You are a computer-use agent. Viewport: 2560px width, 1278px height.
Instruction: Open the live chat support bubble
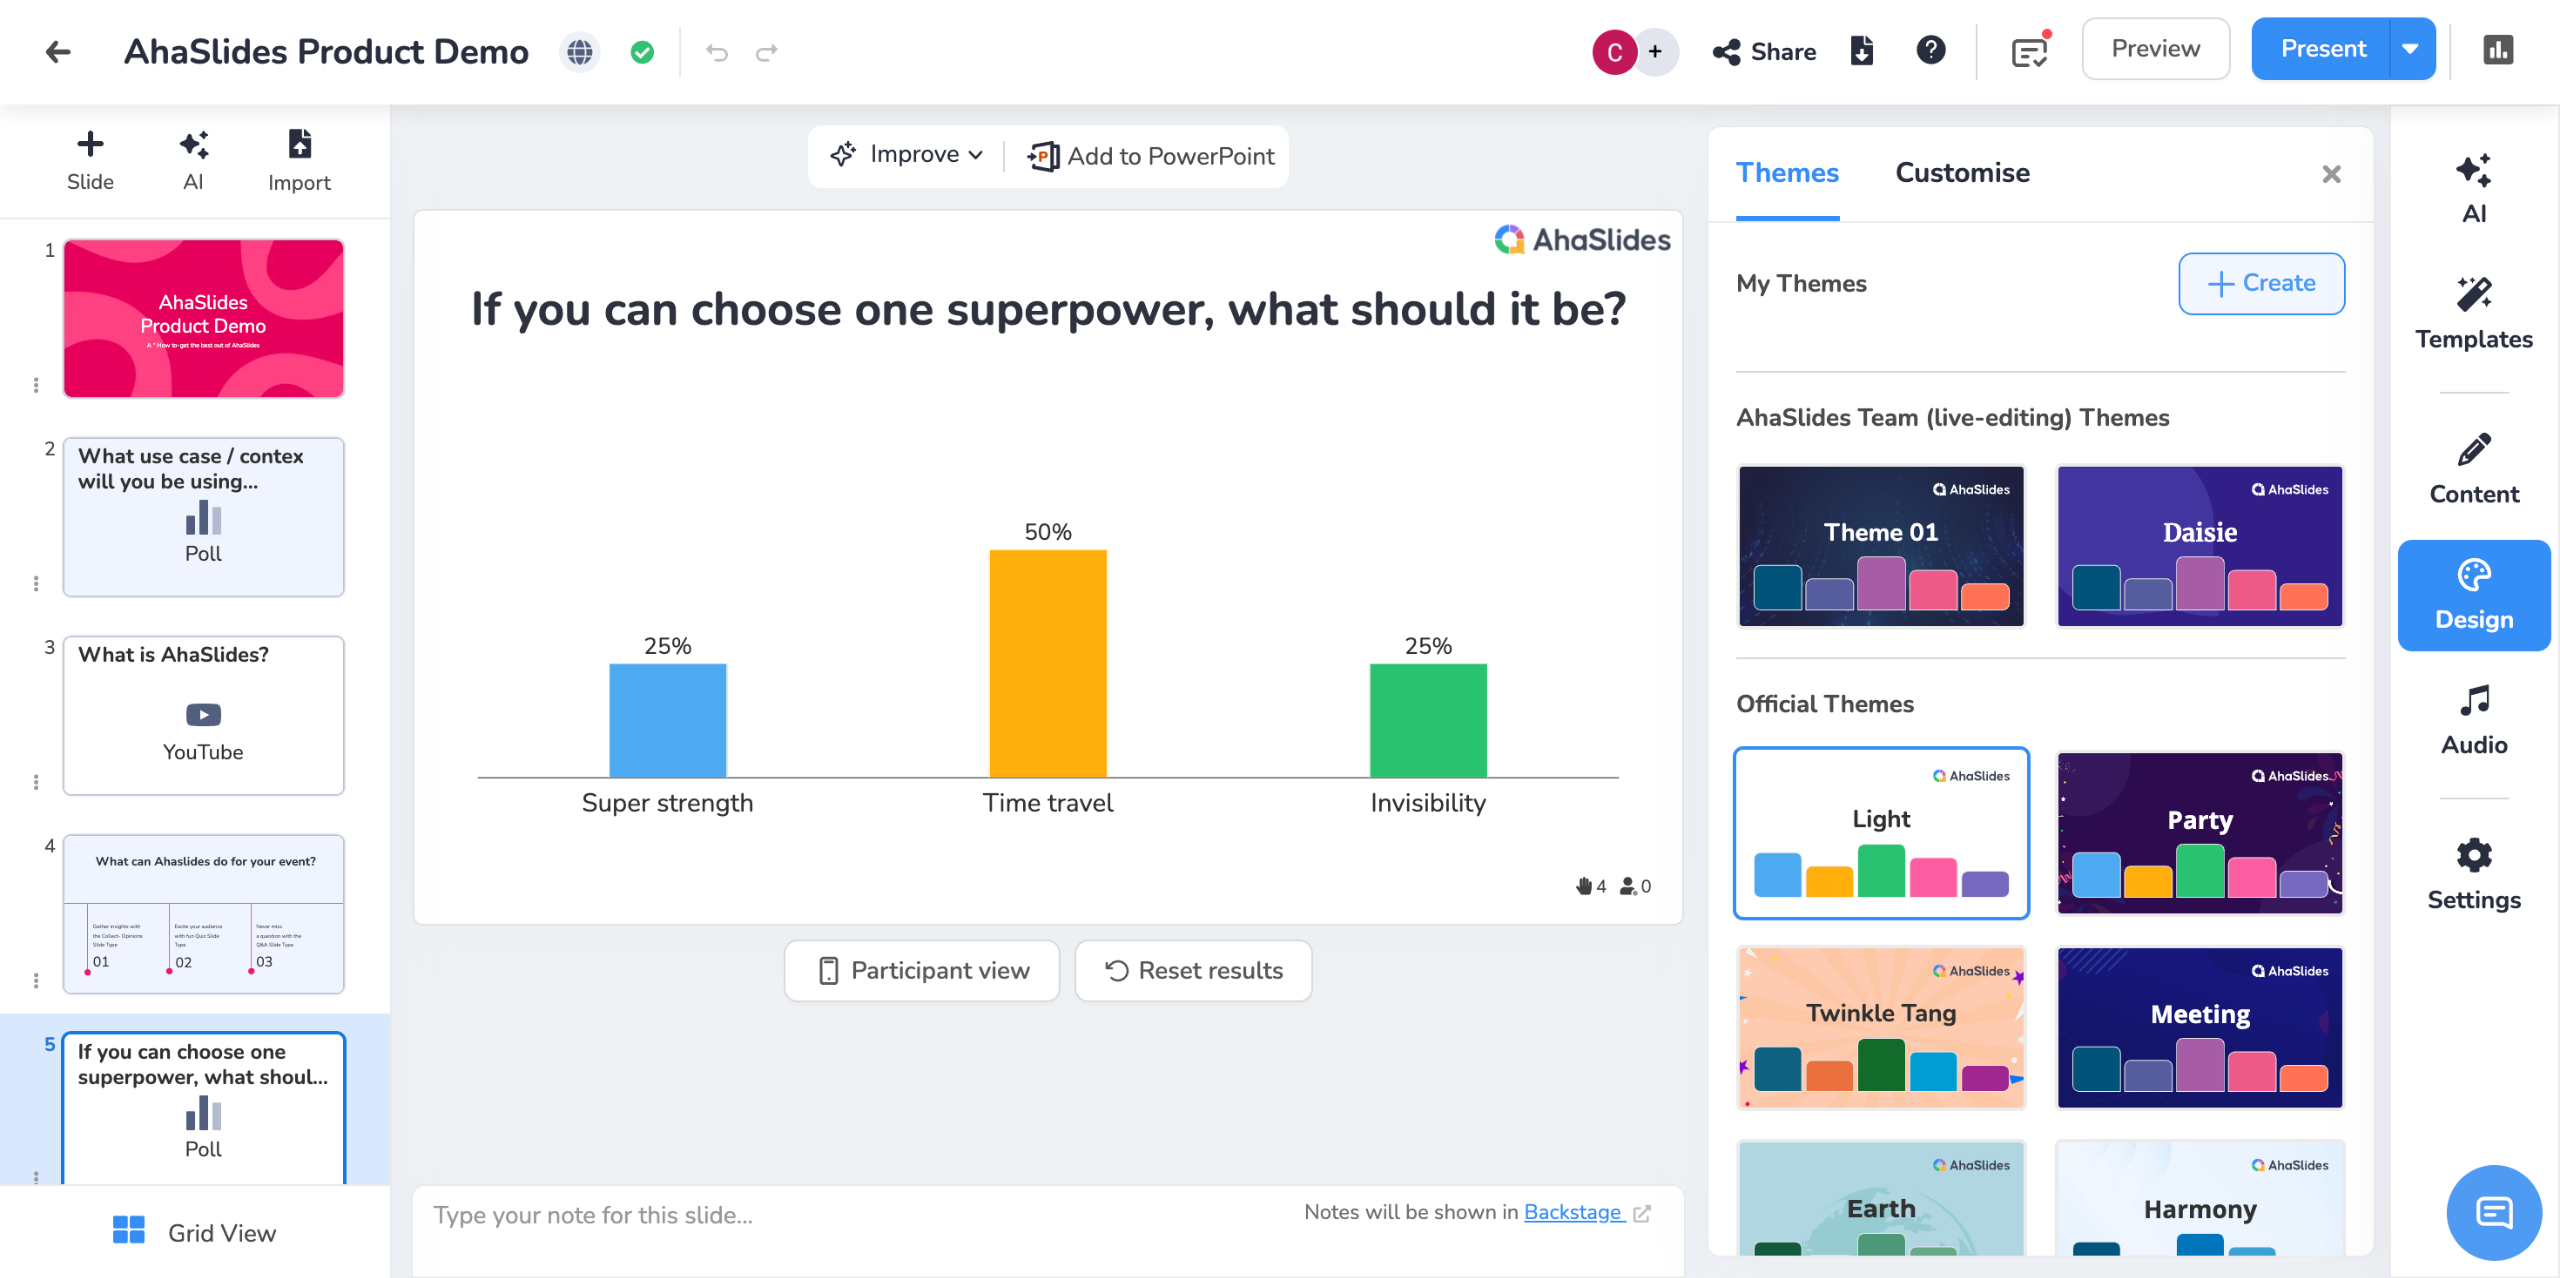[x=2494, y=1213]
